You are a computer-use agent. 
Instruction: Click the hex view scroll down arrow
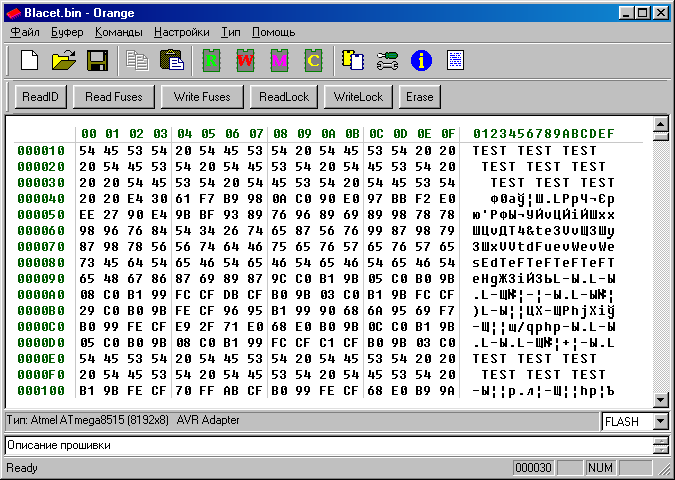(x=660, y=400)
